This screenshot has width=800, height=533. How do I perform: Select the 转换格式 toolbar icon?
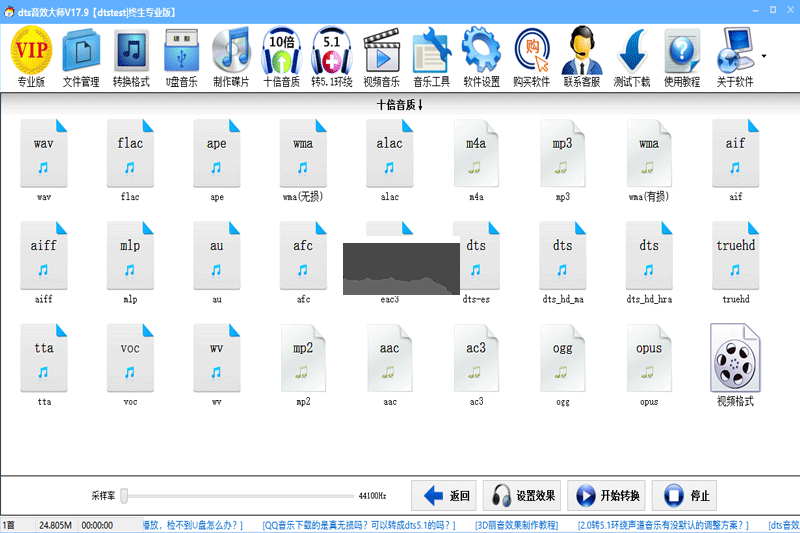pos(131,57)
